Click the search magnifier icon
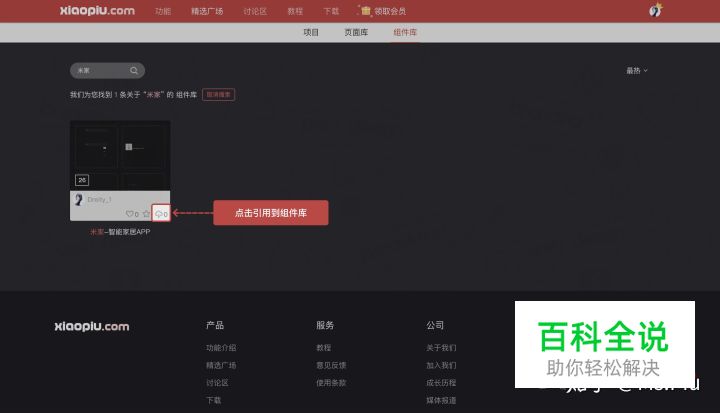 (134, 71)
